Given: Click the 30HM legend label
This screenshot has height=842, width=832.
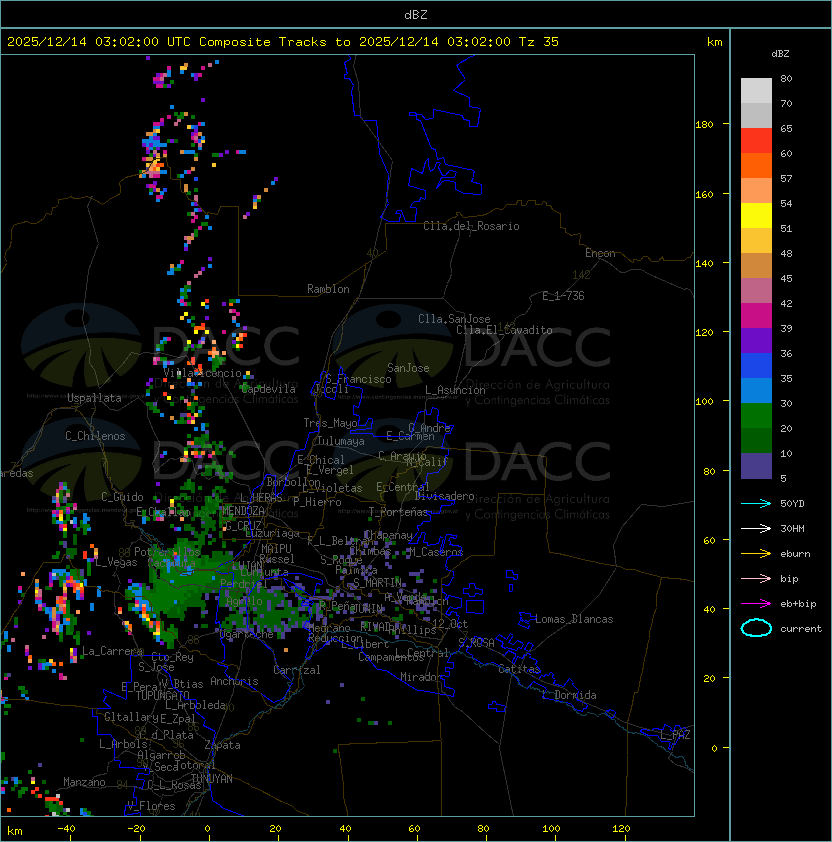Looking at the screenshot, I should click(792, 528).
